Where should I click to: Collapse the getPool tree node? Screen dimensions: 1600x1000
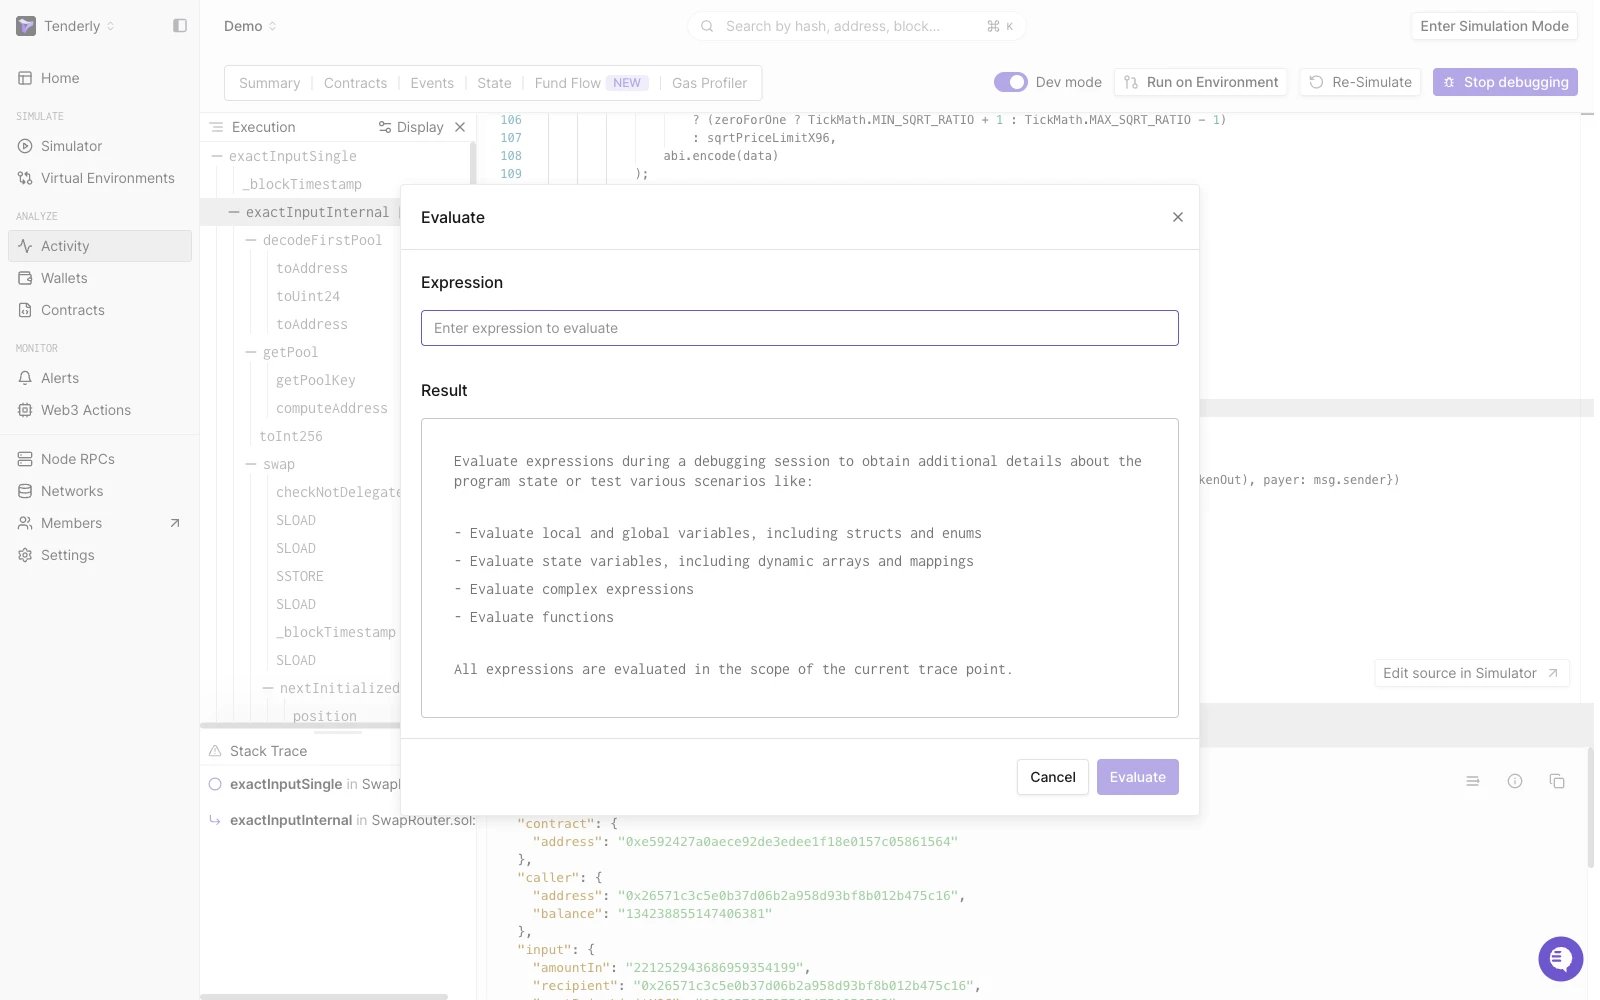tap(251, 352)
